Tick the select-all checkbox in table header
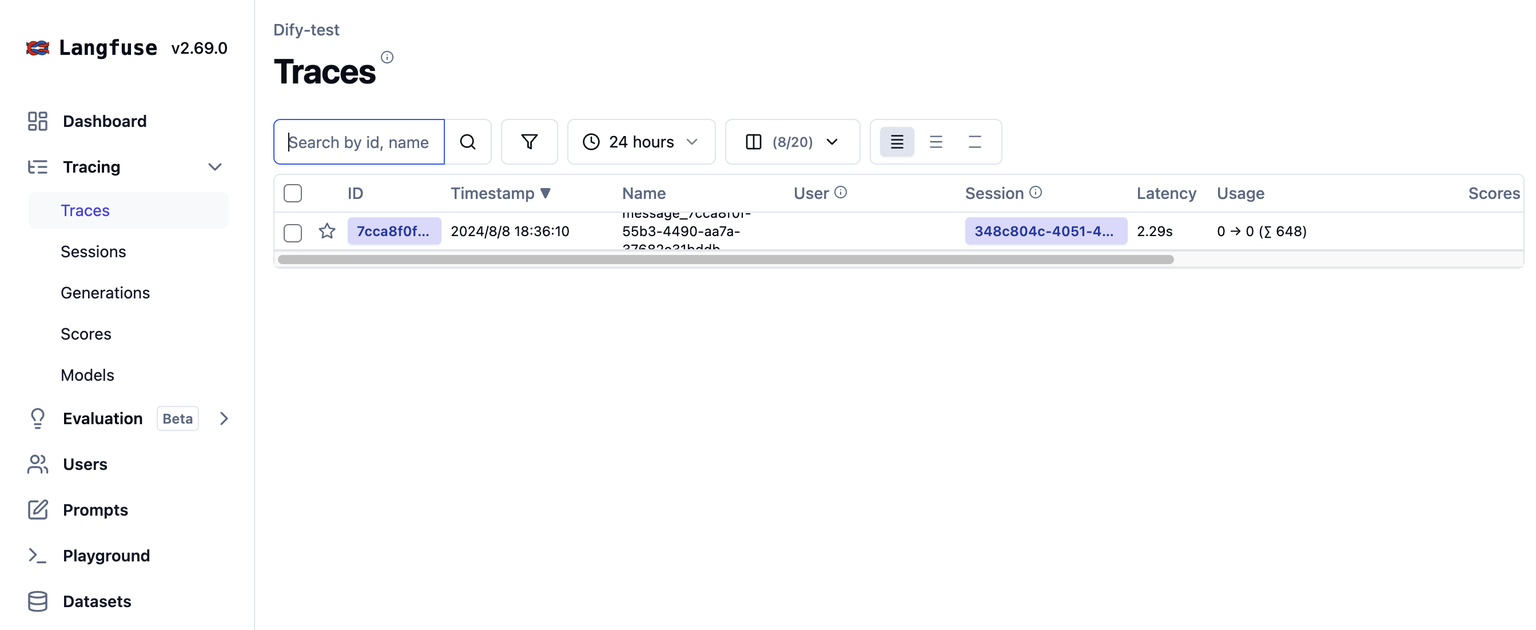 [x=293, y=193]
